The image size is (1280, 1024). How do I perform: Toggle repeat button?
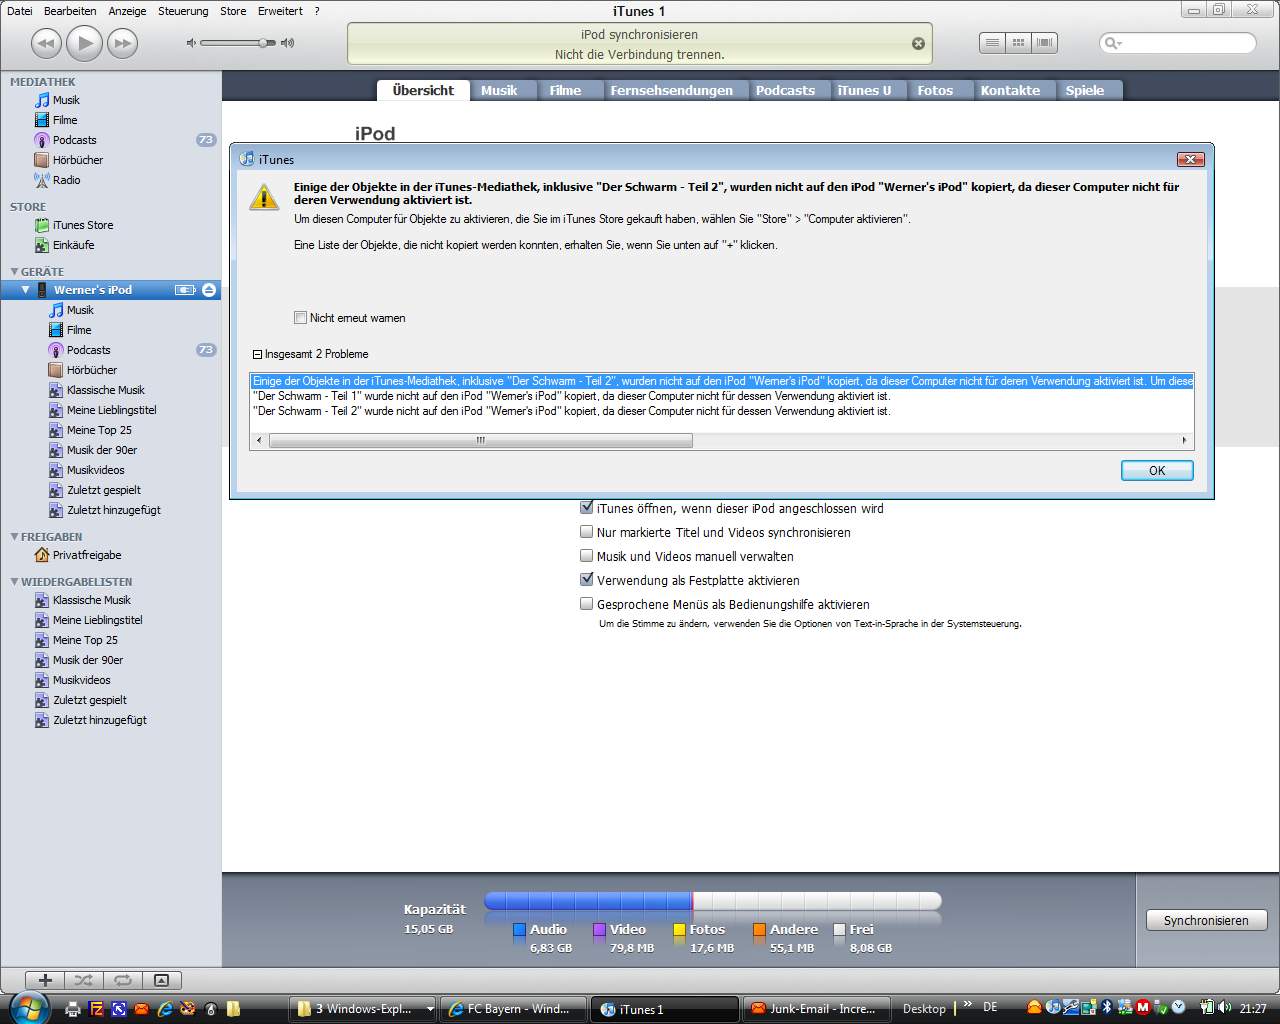pos(123,980)
